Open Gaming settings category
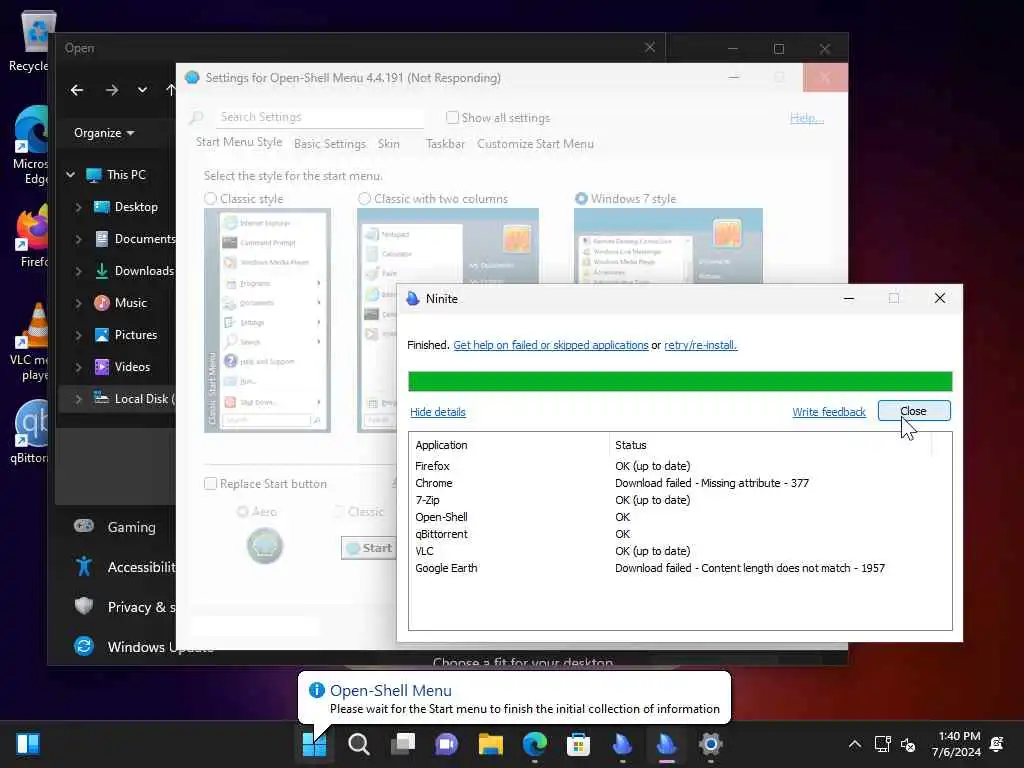The height and width of the screenshot is (768, 1024). coord(116,527)
